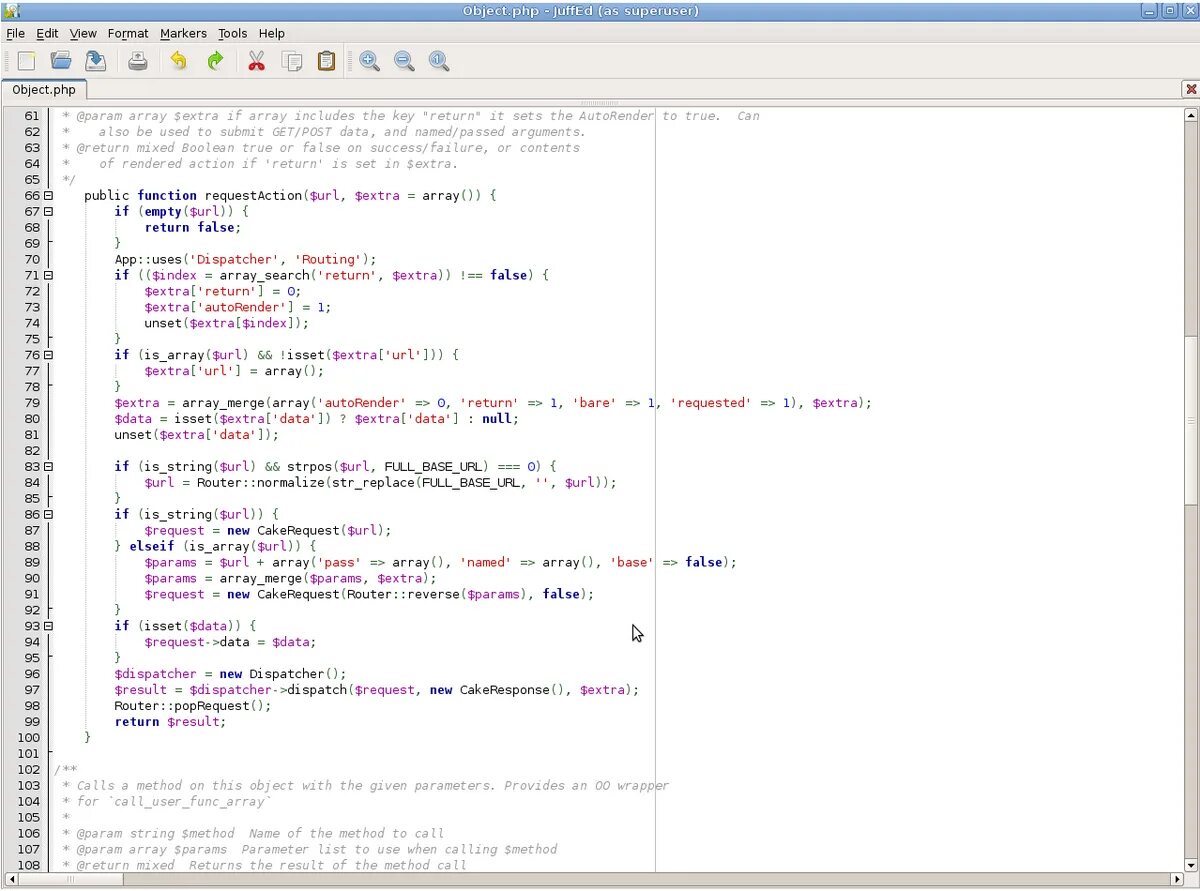Open the Edit menu
Screen dimensions: 1200x891
point(47,33)
